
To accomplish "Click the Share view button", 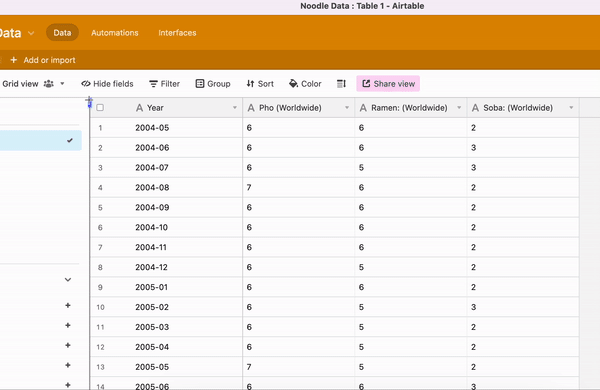I will point(388,84).
